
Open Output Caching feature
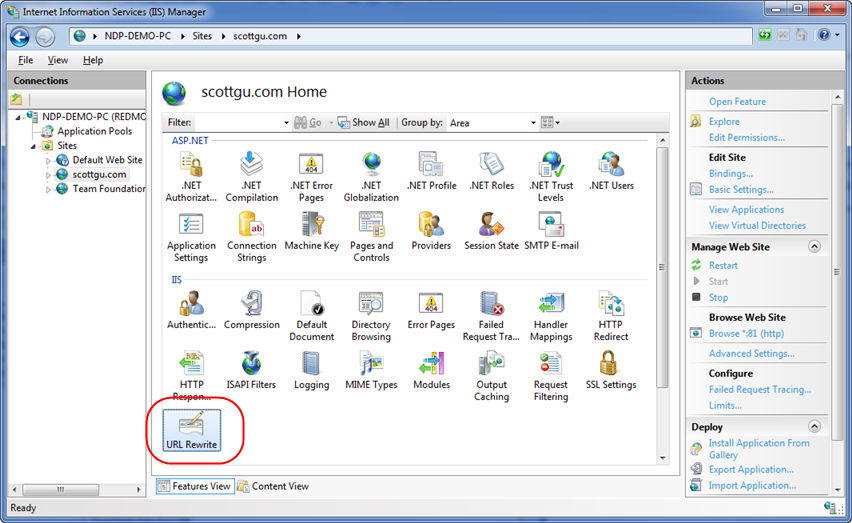point(491,376)
